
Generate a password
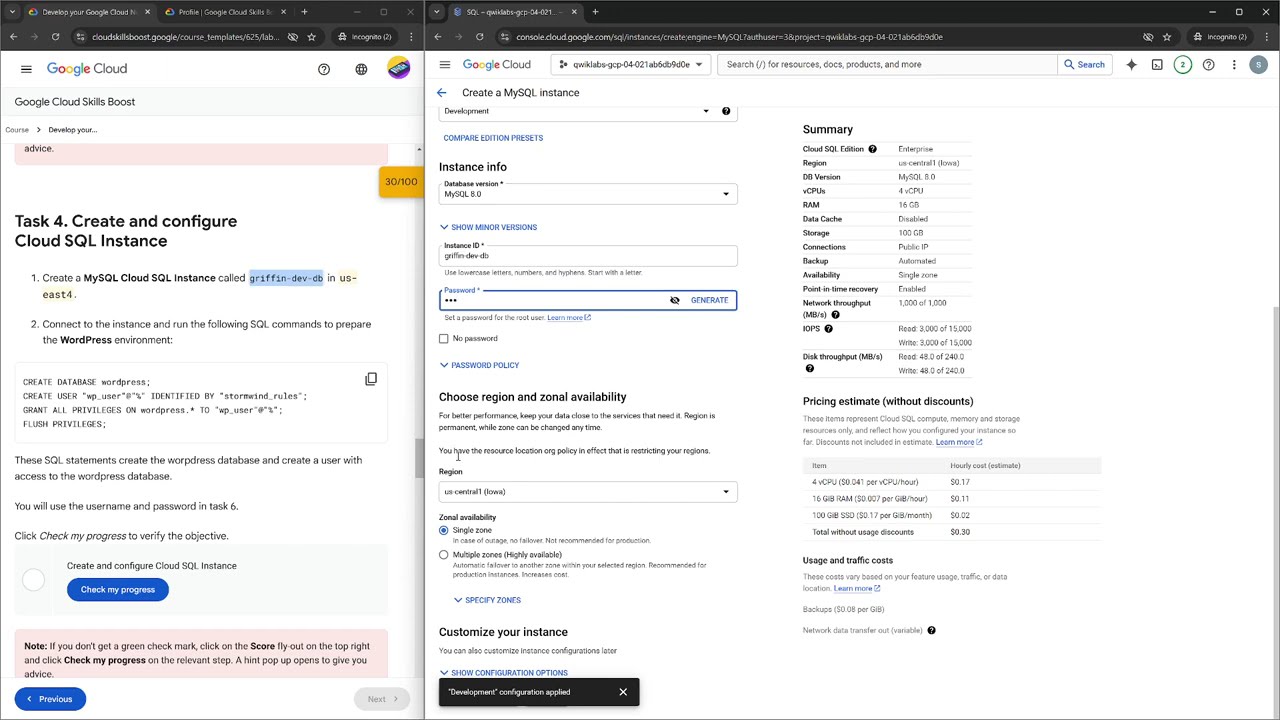click(x=709, y=300)
